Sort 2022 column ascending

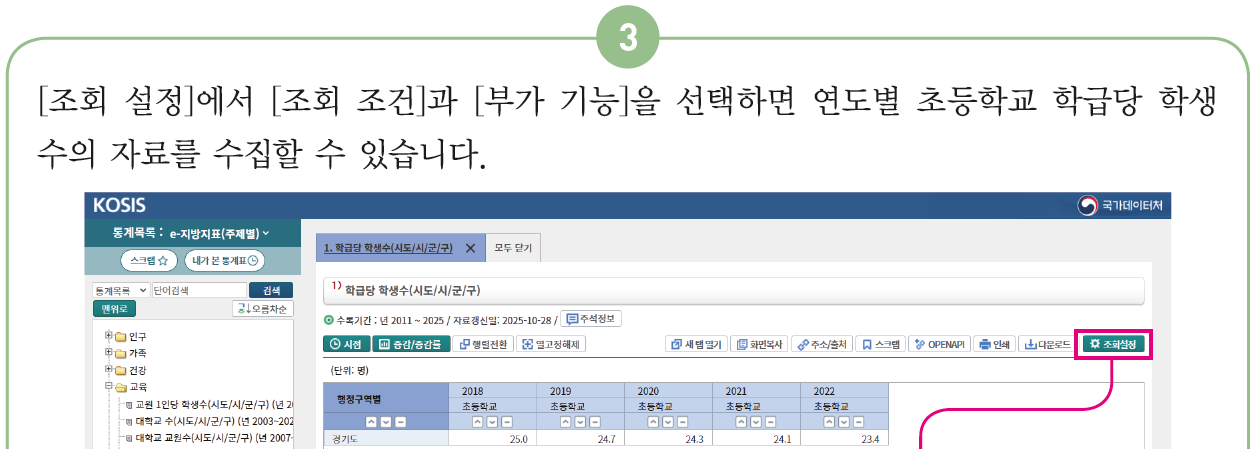pyautogui.click(x=830, y=422)
